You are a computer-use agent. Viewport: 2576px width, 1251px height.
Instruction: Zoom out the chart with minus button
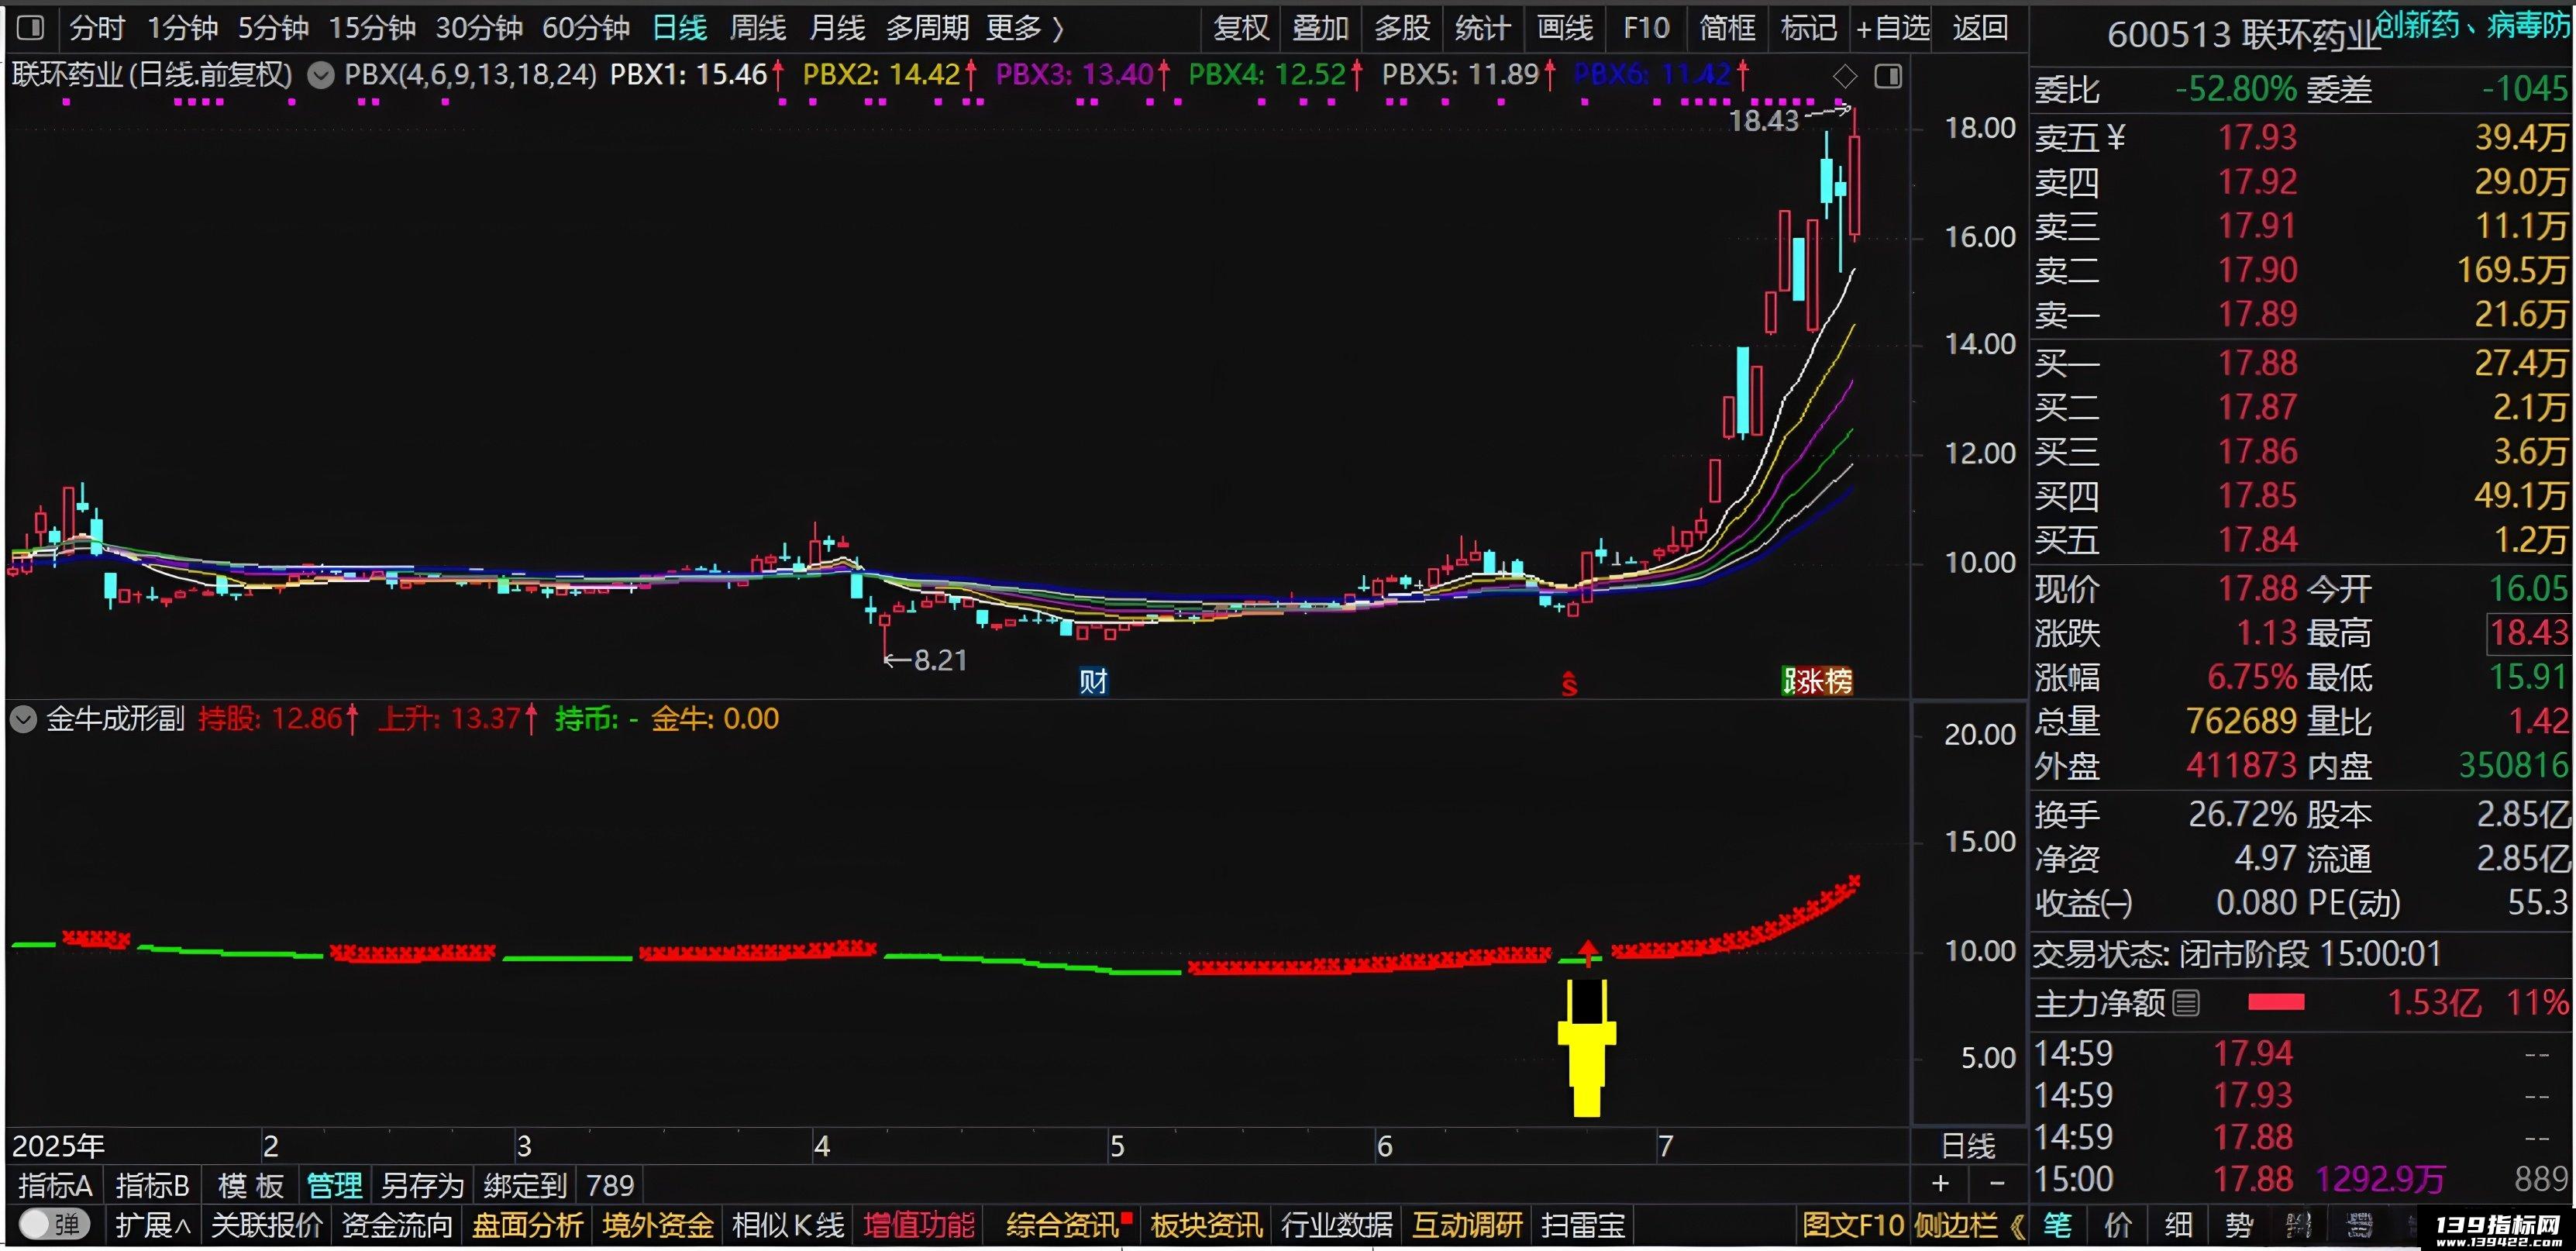[1997, 1183]
